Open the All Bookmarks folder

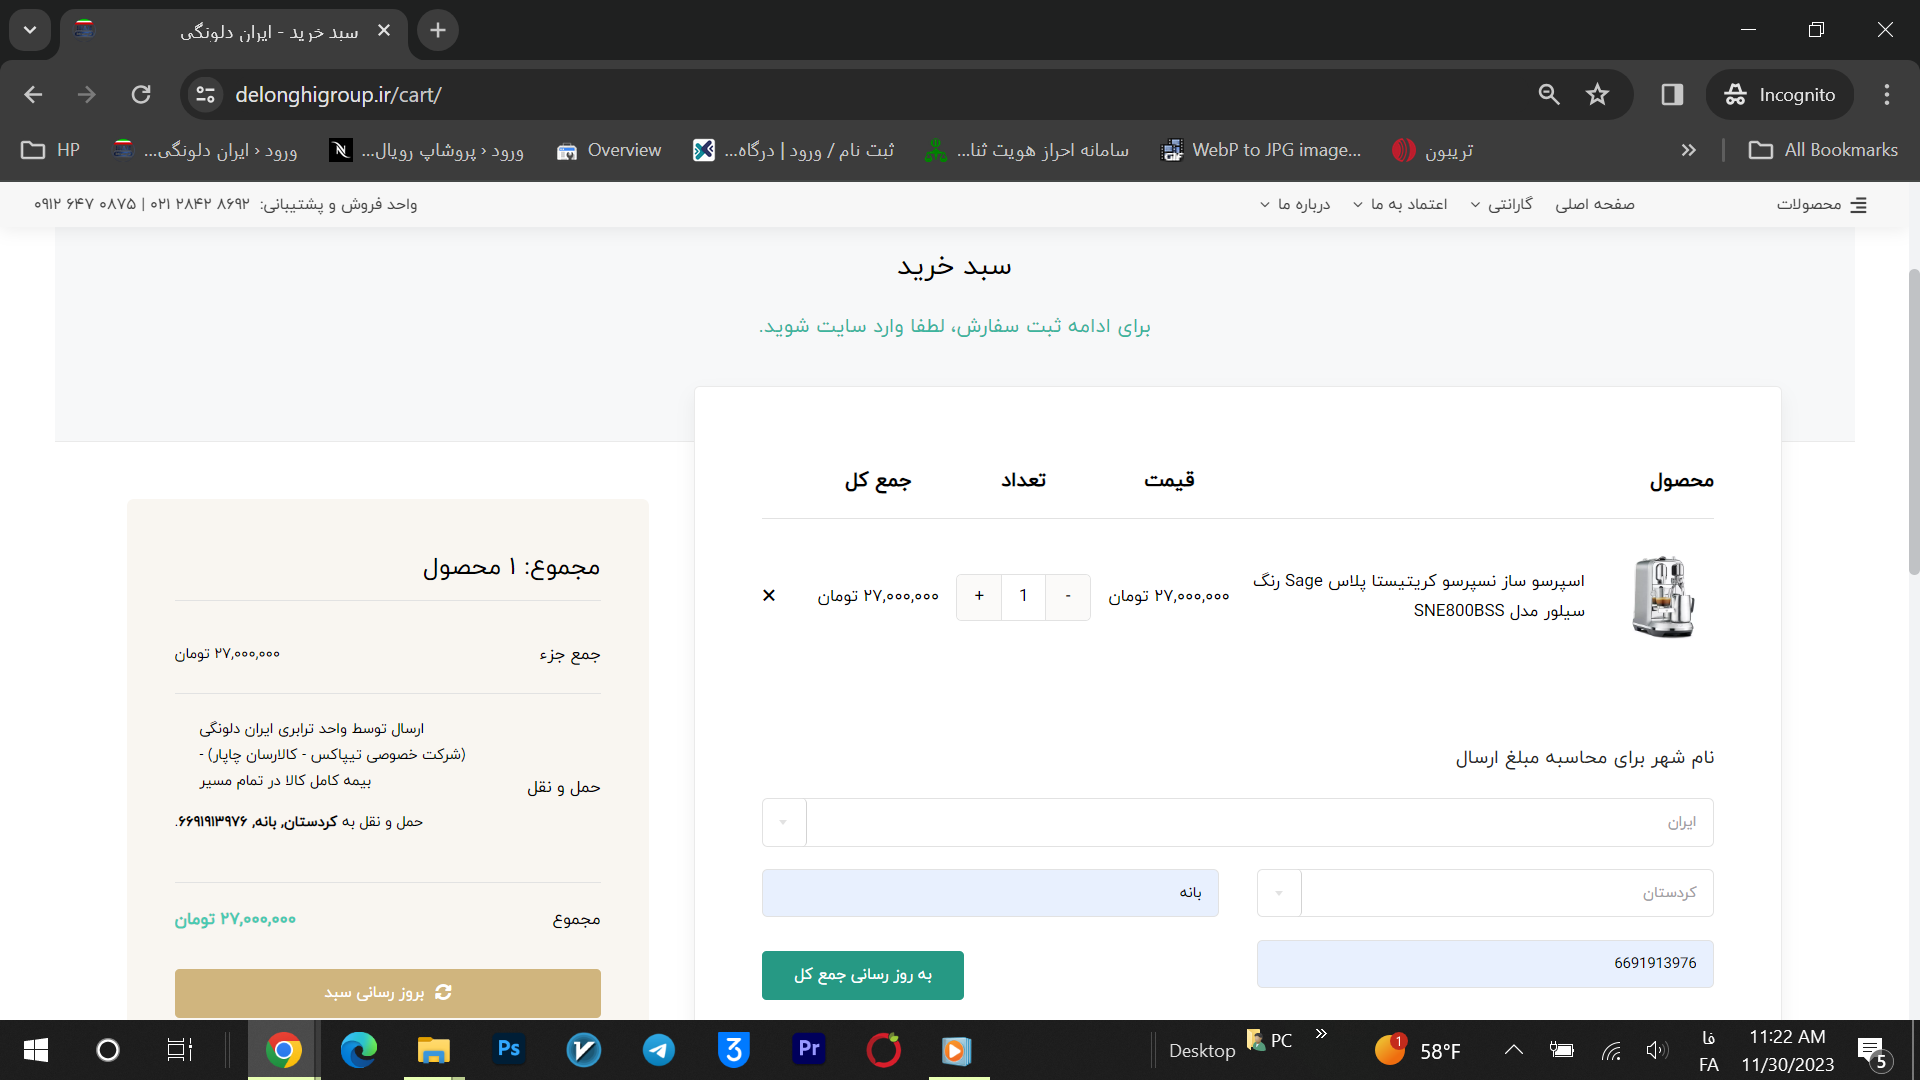click(1823, 150)
